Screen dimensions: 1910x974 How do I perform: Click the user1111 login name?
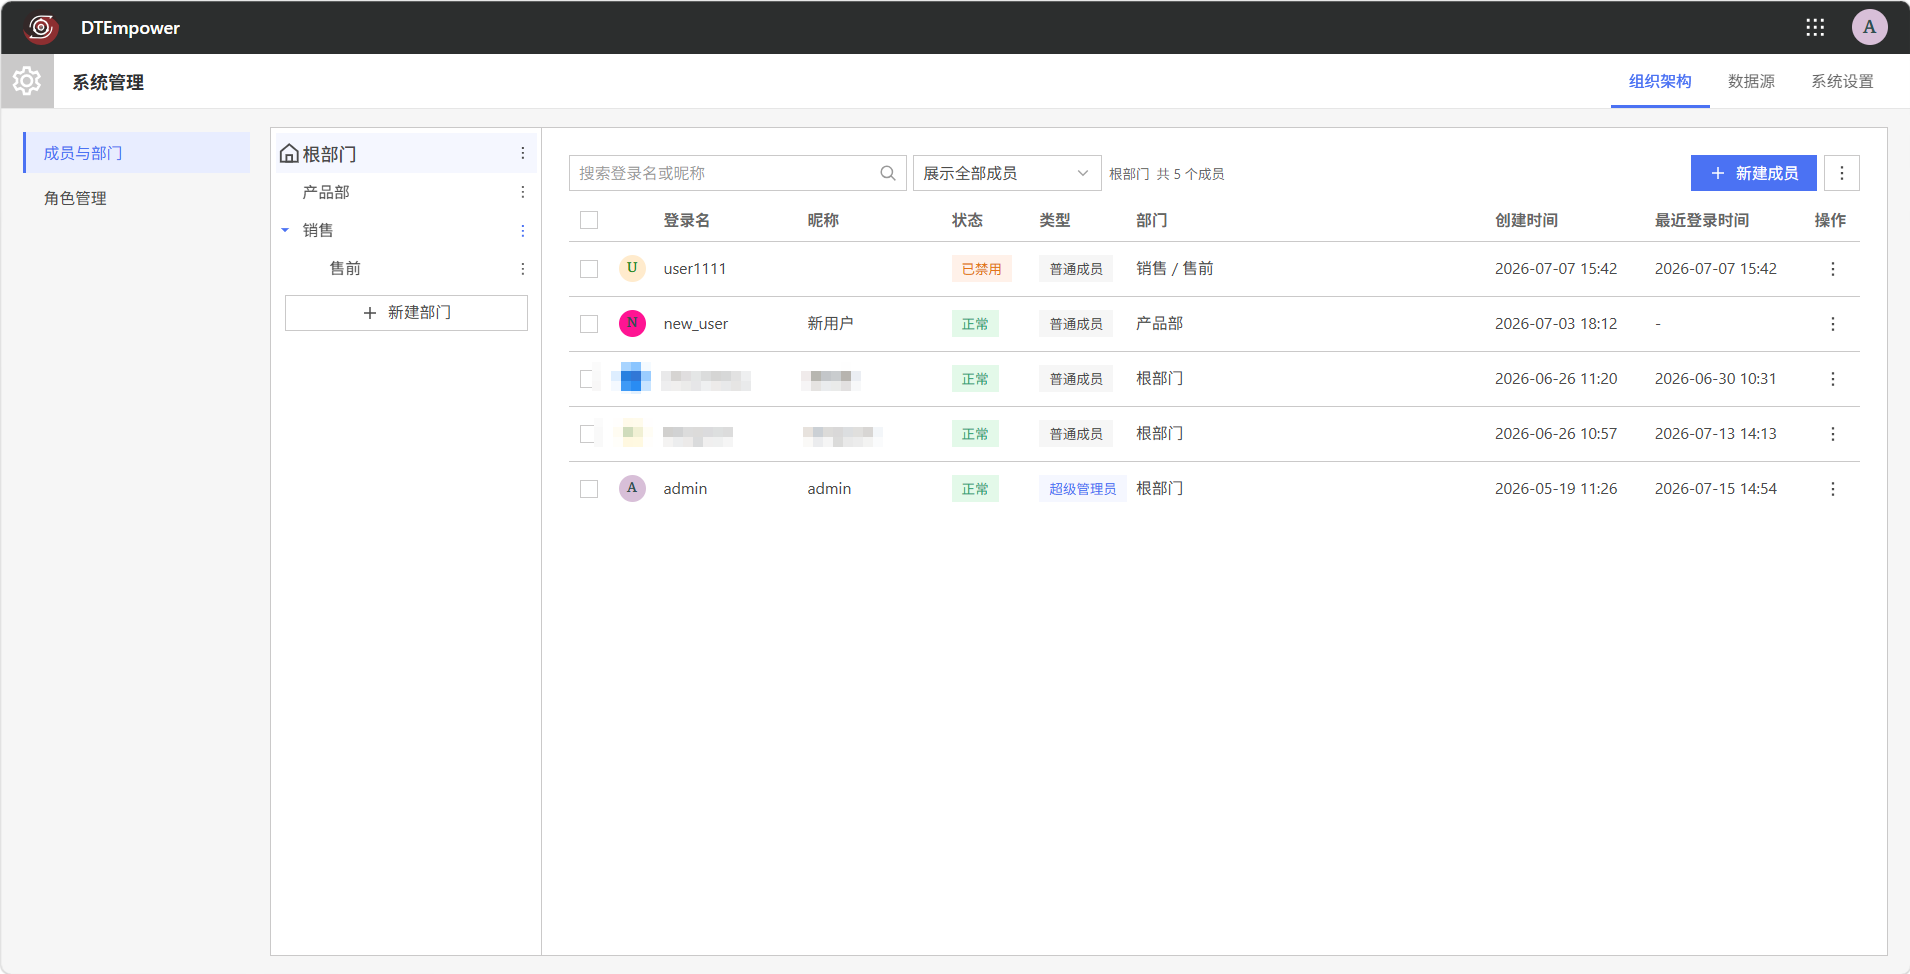tap(695, 268)
